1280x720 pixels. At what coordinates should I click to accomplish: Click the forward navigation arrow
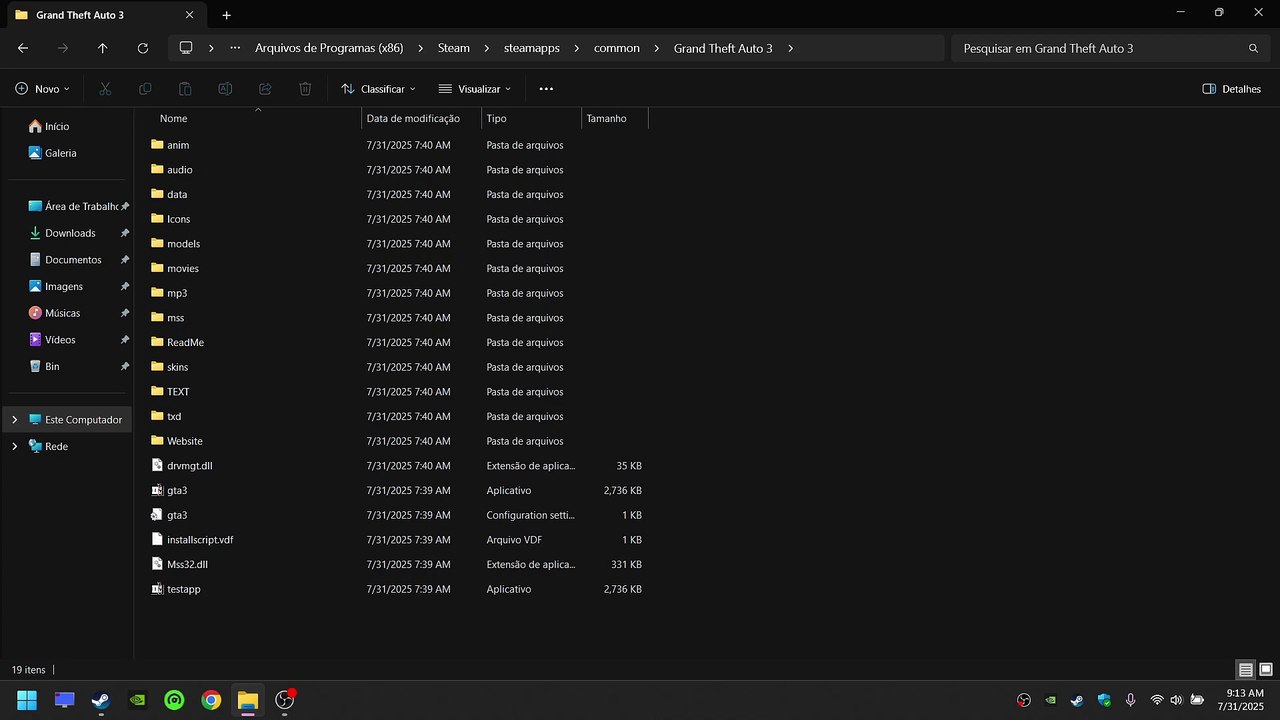pos(63,48)
